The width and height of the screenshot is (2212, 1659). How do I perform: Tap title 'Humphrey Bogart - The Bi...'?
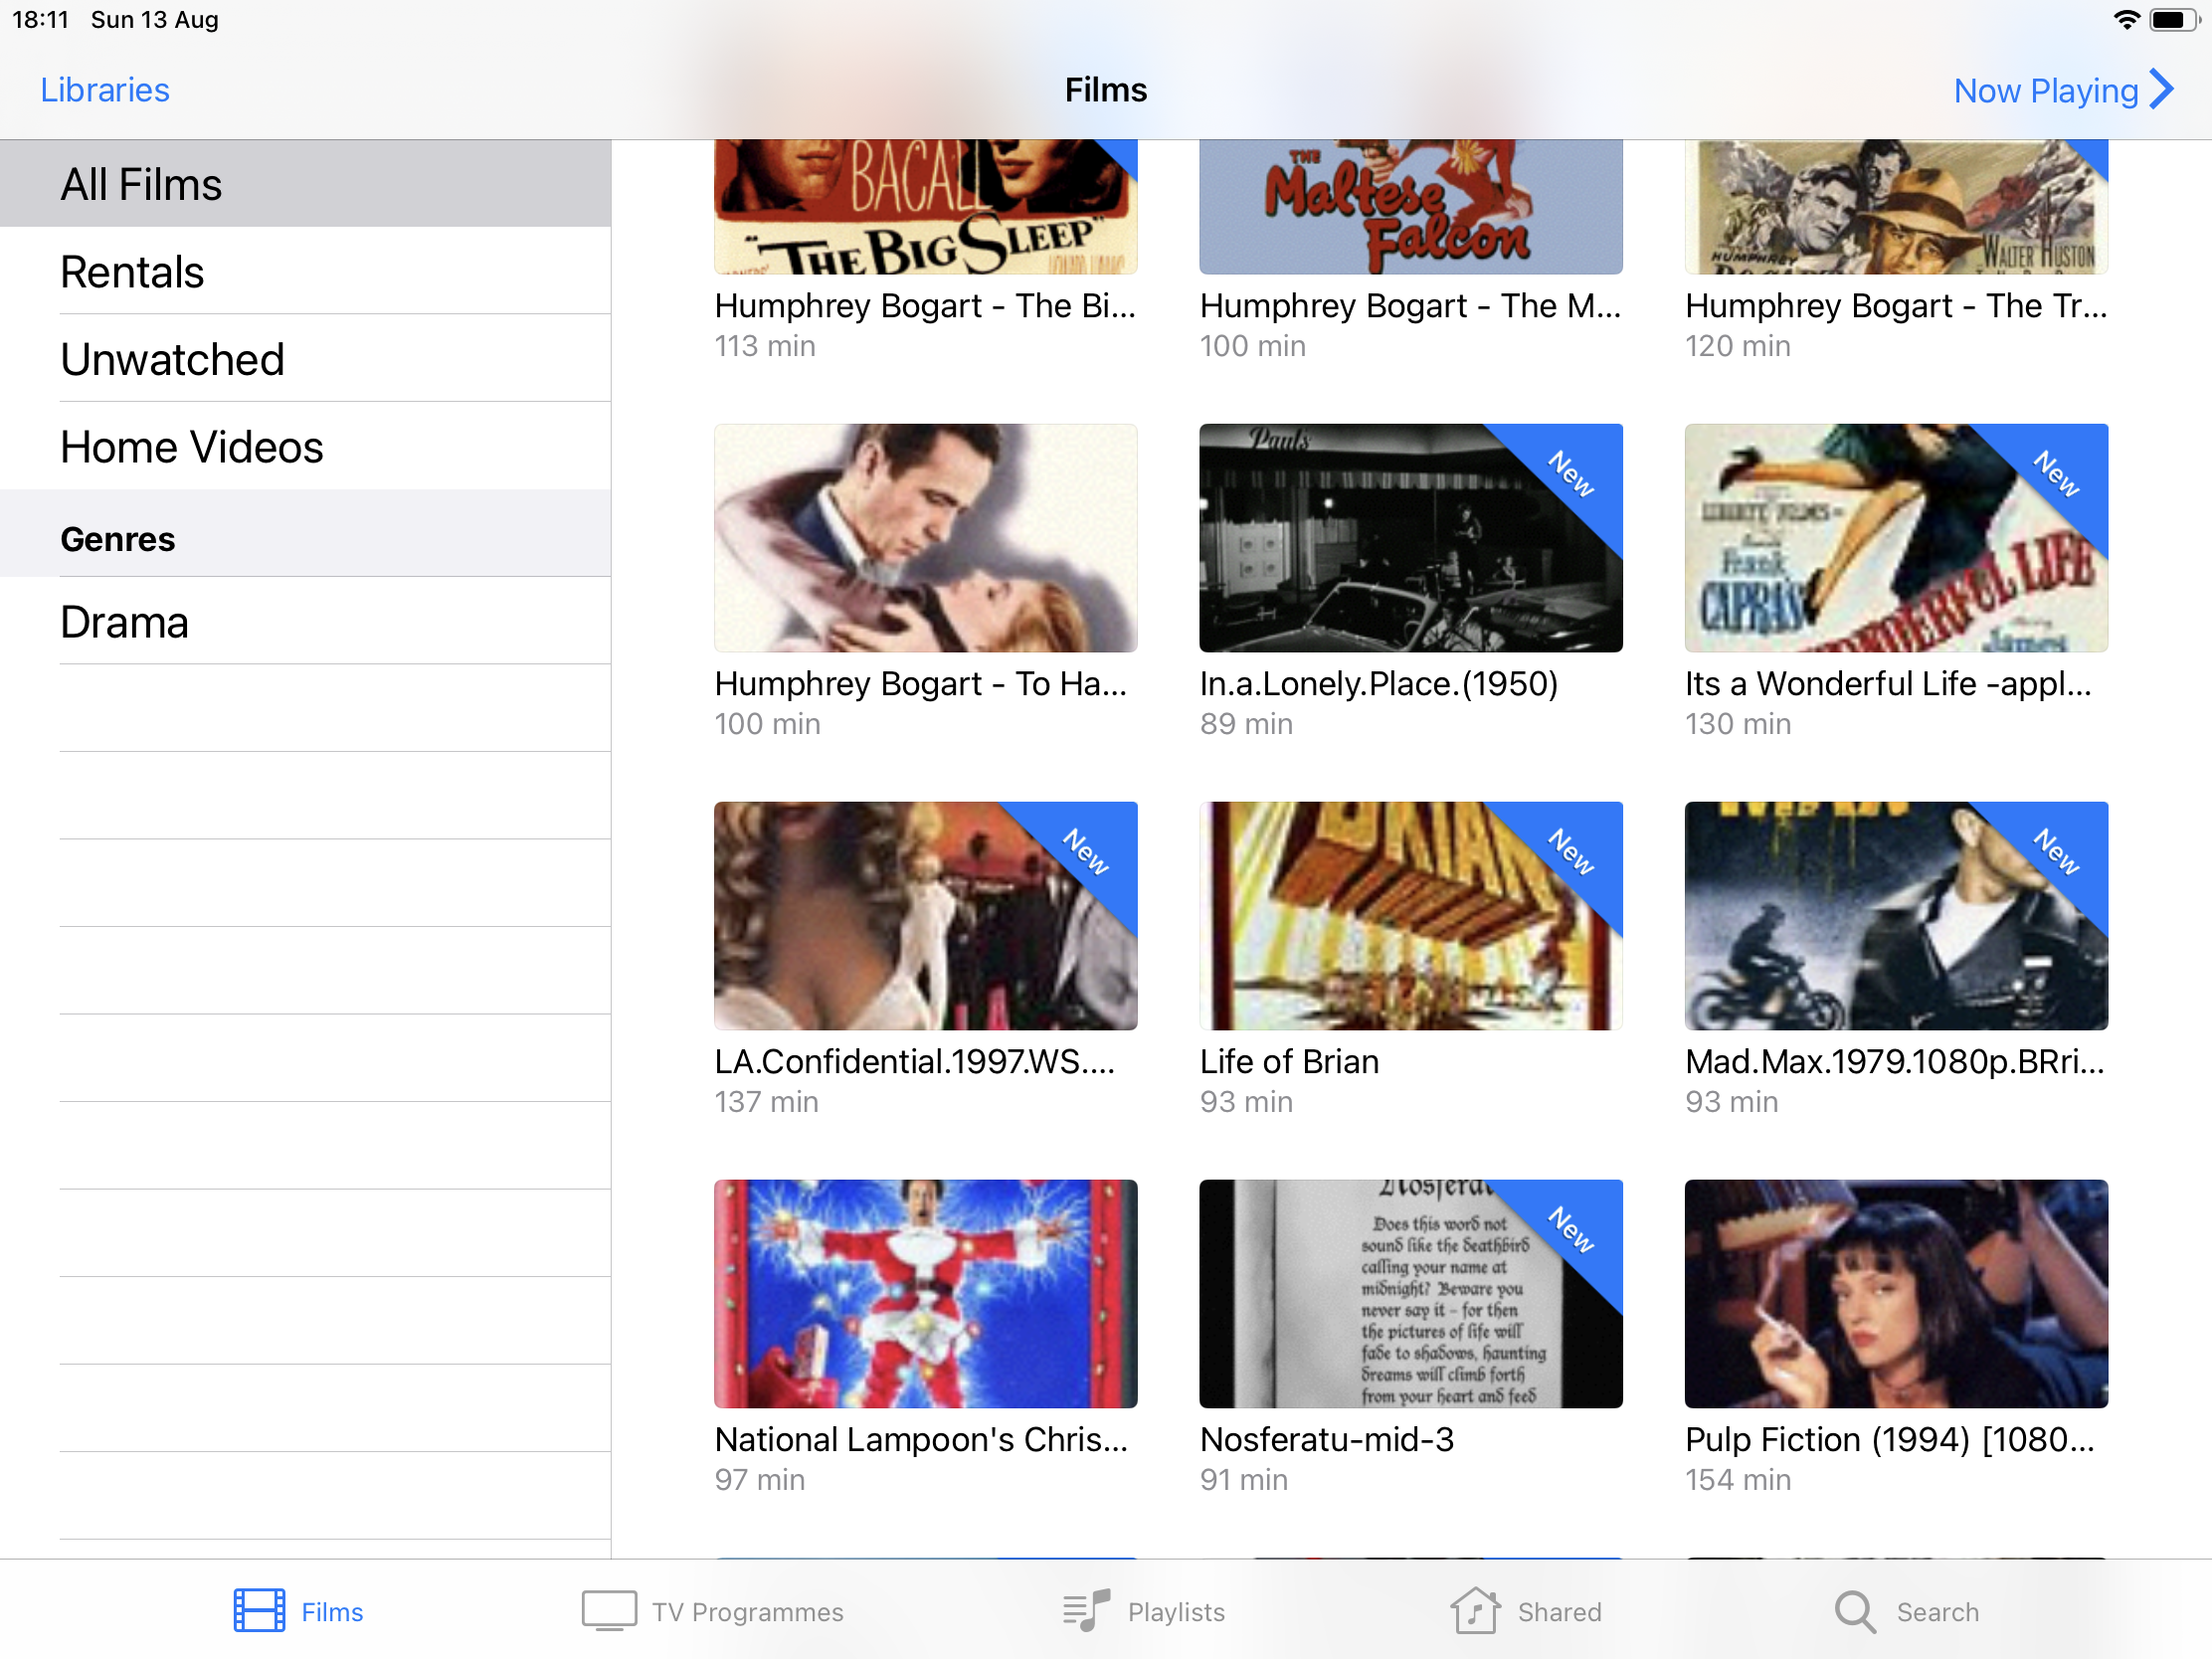click(x=925, y=306)
